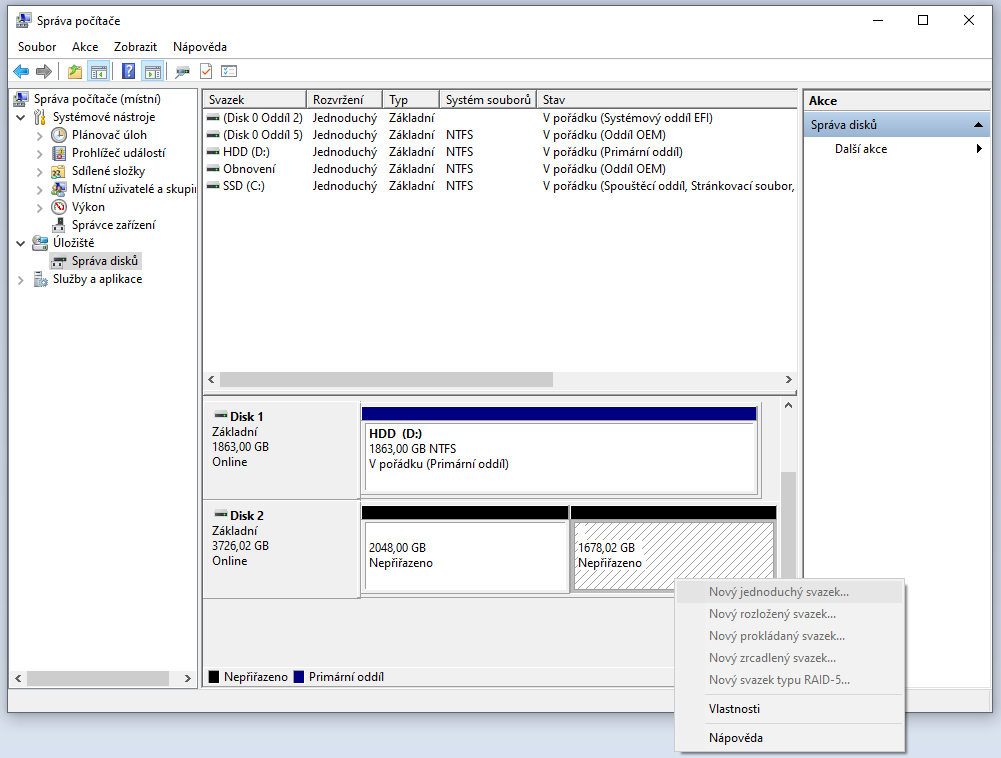Image resolution: width=1001 pixels, height=758 pixels.
Task: Select Plánovač úloh clock icon in tree
Action: (x=60, y=135)
